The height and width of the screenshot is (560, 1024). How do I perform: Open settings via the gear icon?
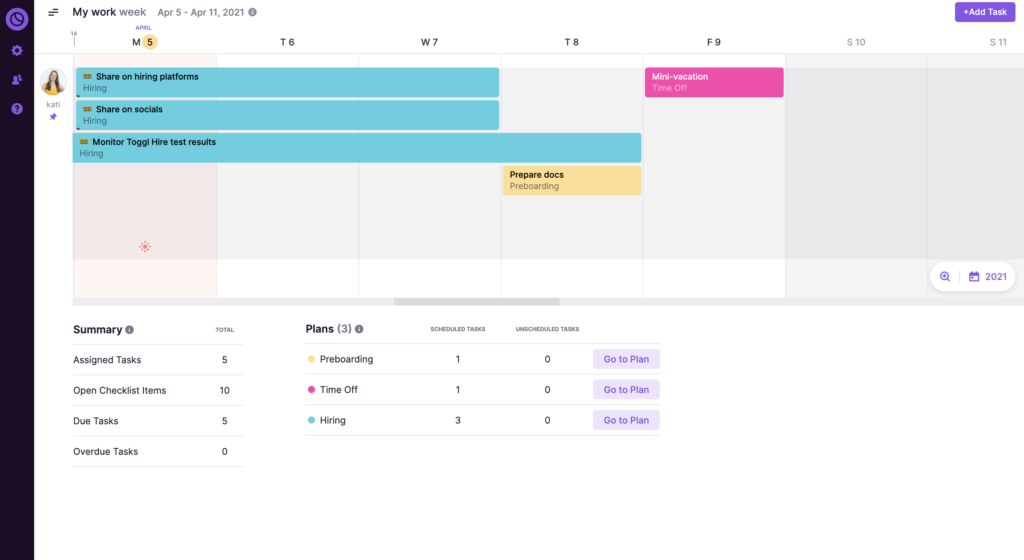(x=17, y=50)
